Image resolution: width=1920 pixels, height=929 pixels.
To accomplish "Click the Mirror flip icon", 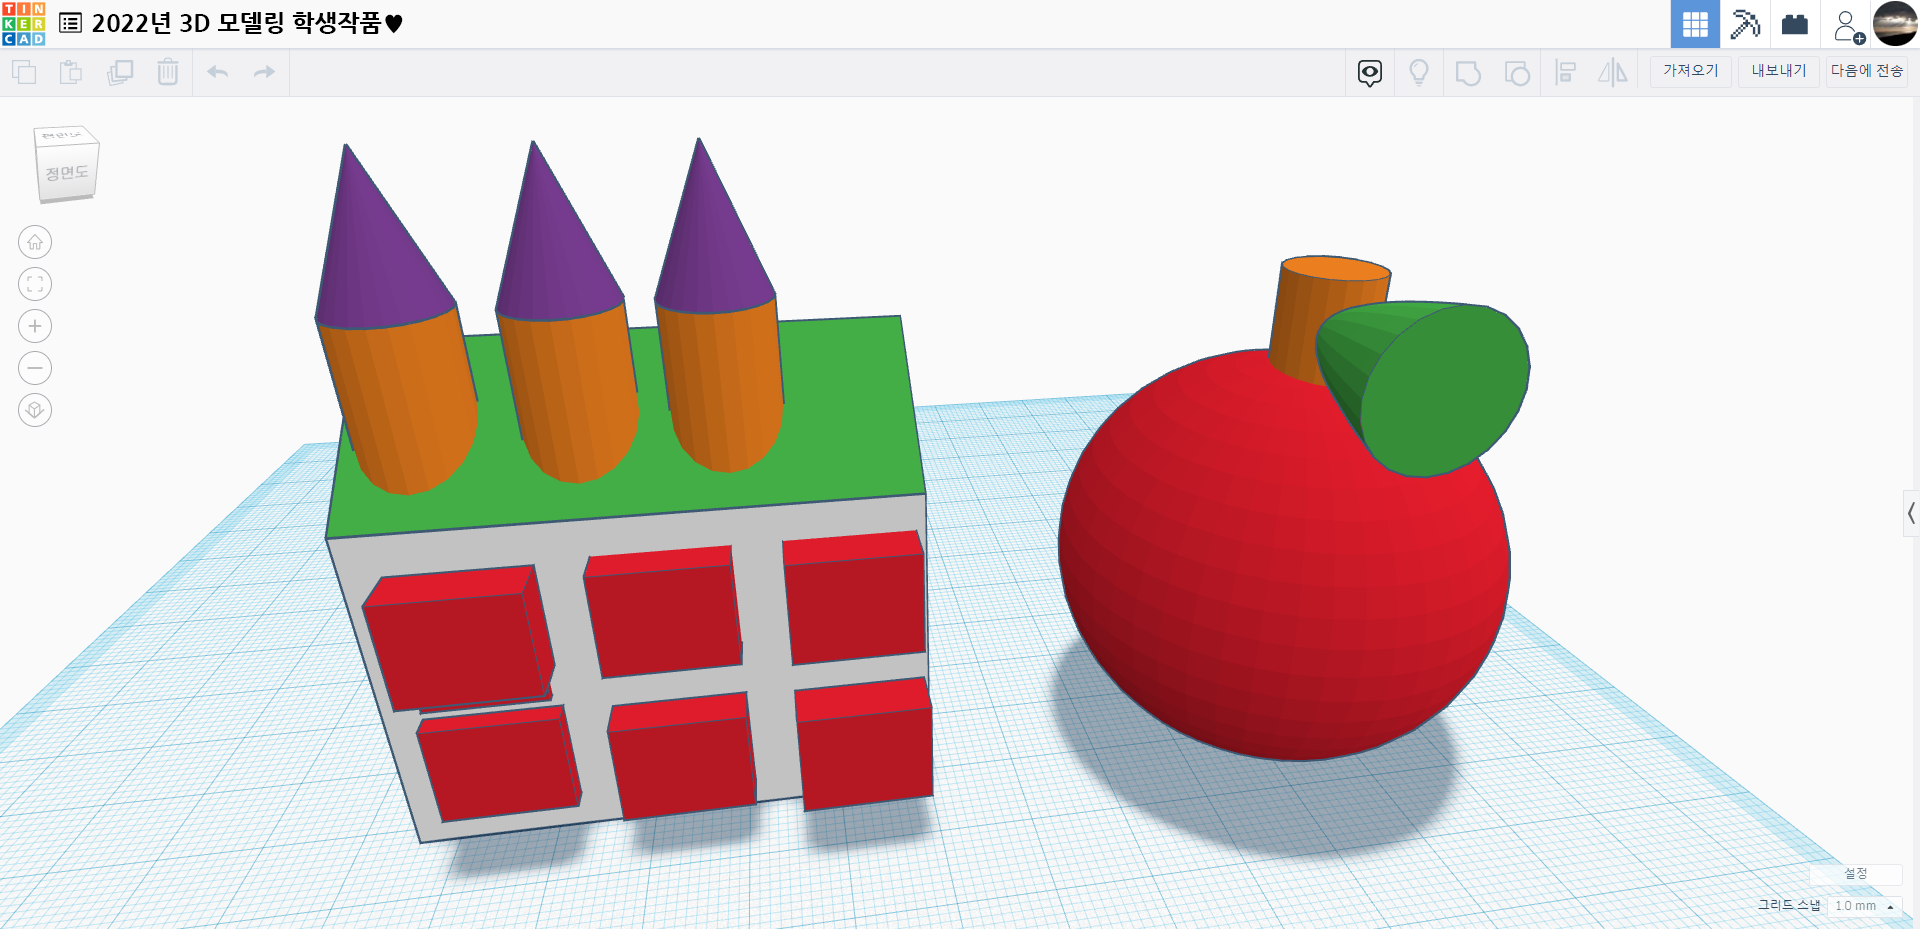I will tap(1613, 73).
